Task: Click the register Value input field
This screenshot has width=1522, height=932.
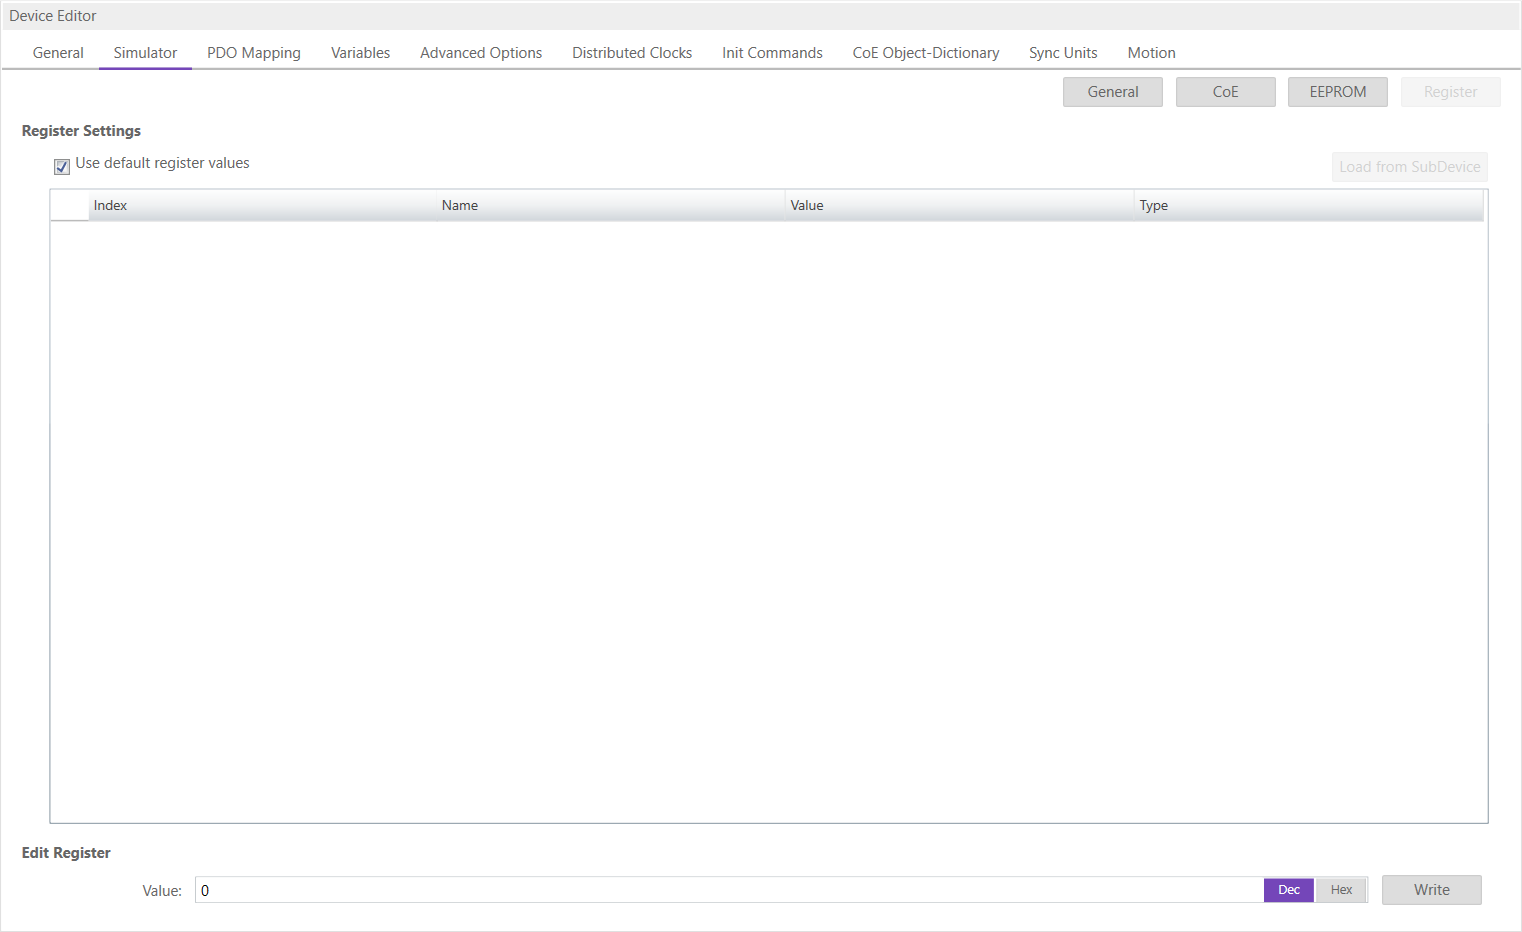Action: (x=728, y=890)
